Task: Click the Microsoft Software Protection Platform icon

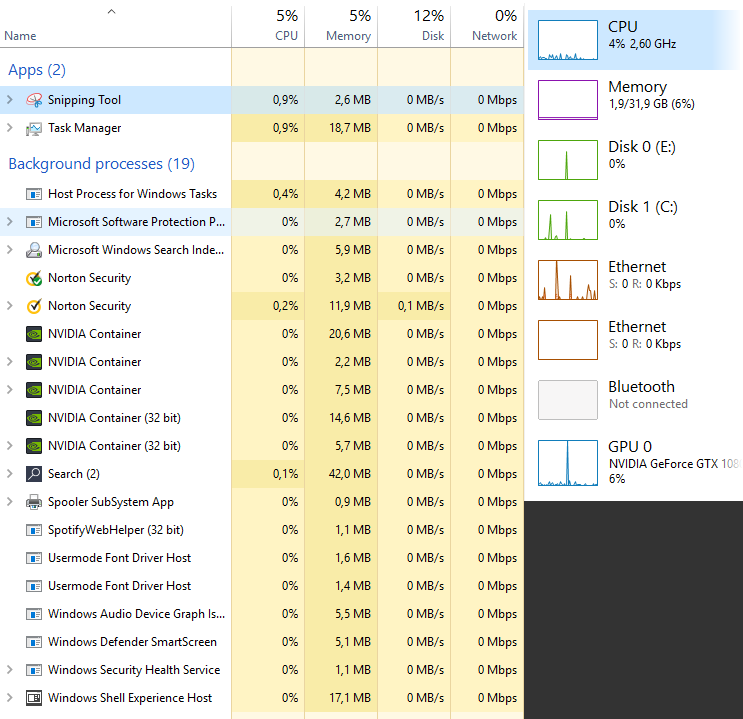Action: point(34,222)
